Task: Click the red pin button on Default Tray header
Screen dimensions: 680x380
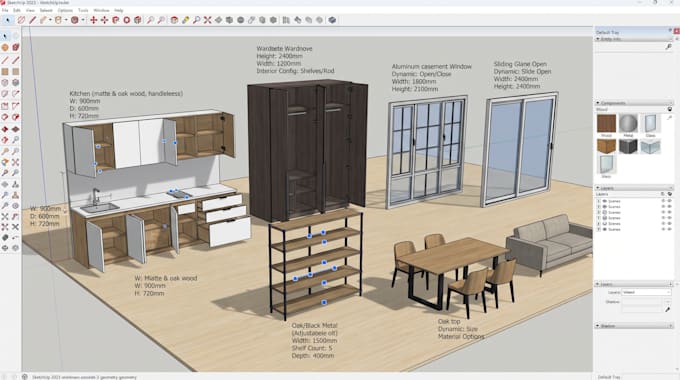Action: tap(677, 31)
